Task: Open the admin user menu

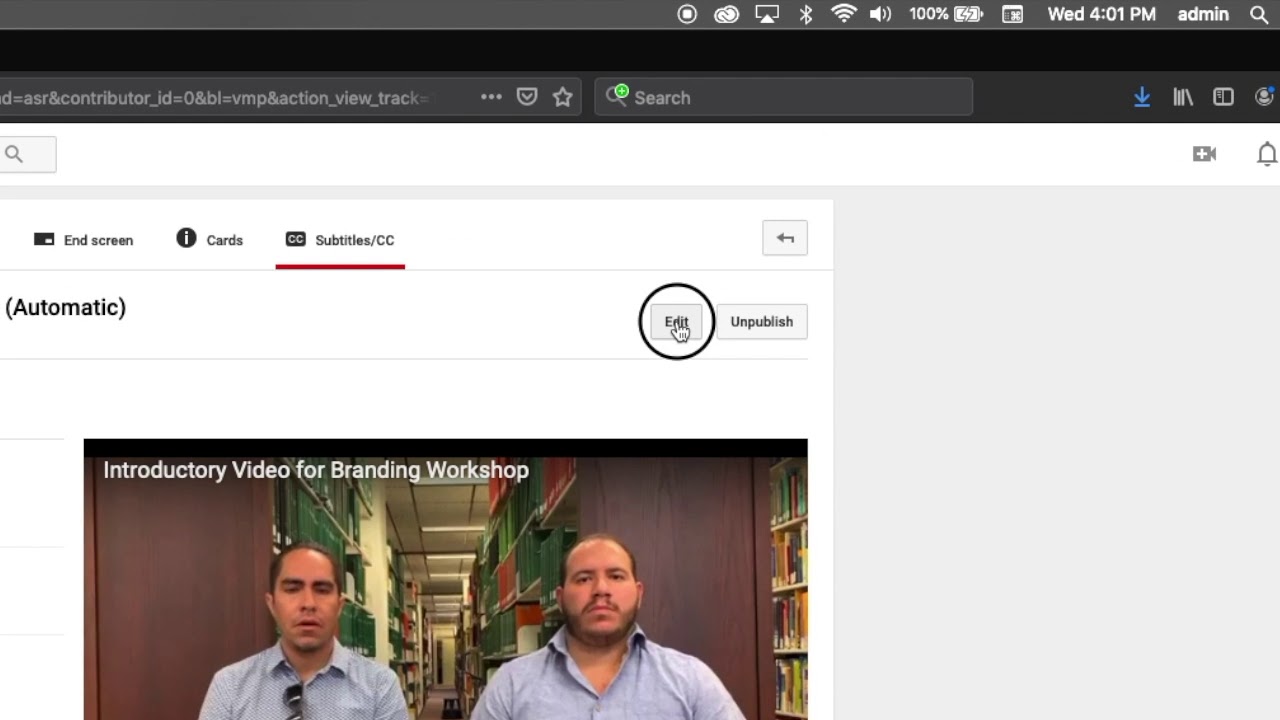Action: pos(1203,14)
